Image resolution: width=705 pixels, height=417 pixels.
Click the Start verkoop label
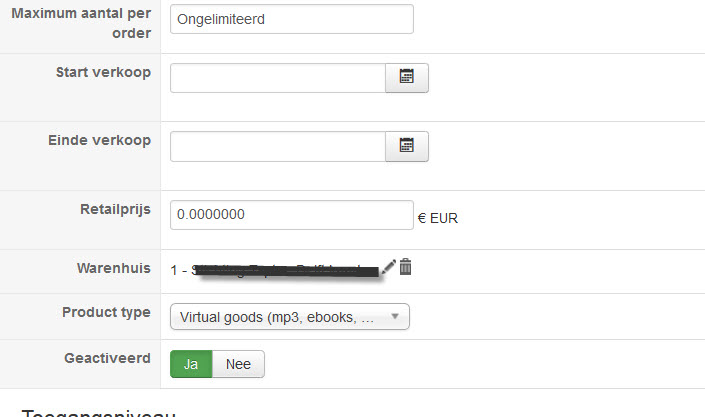pos(101,72)
